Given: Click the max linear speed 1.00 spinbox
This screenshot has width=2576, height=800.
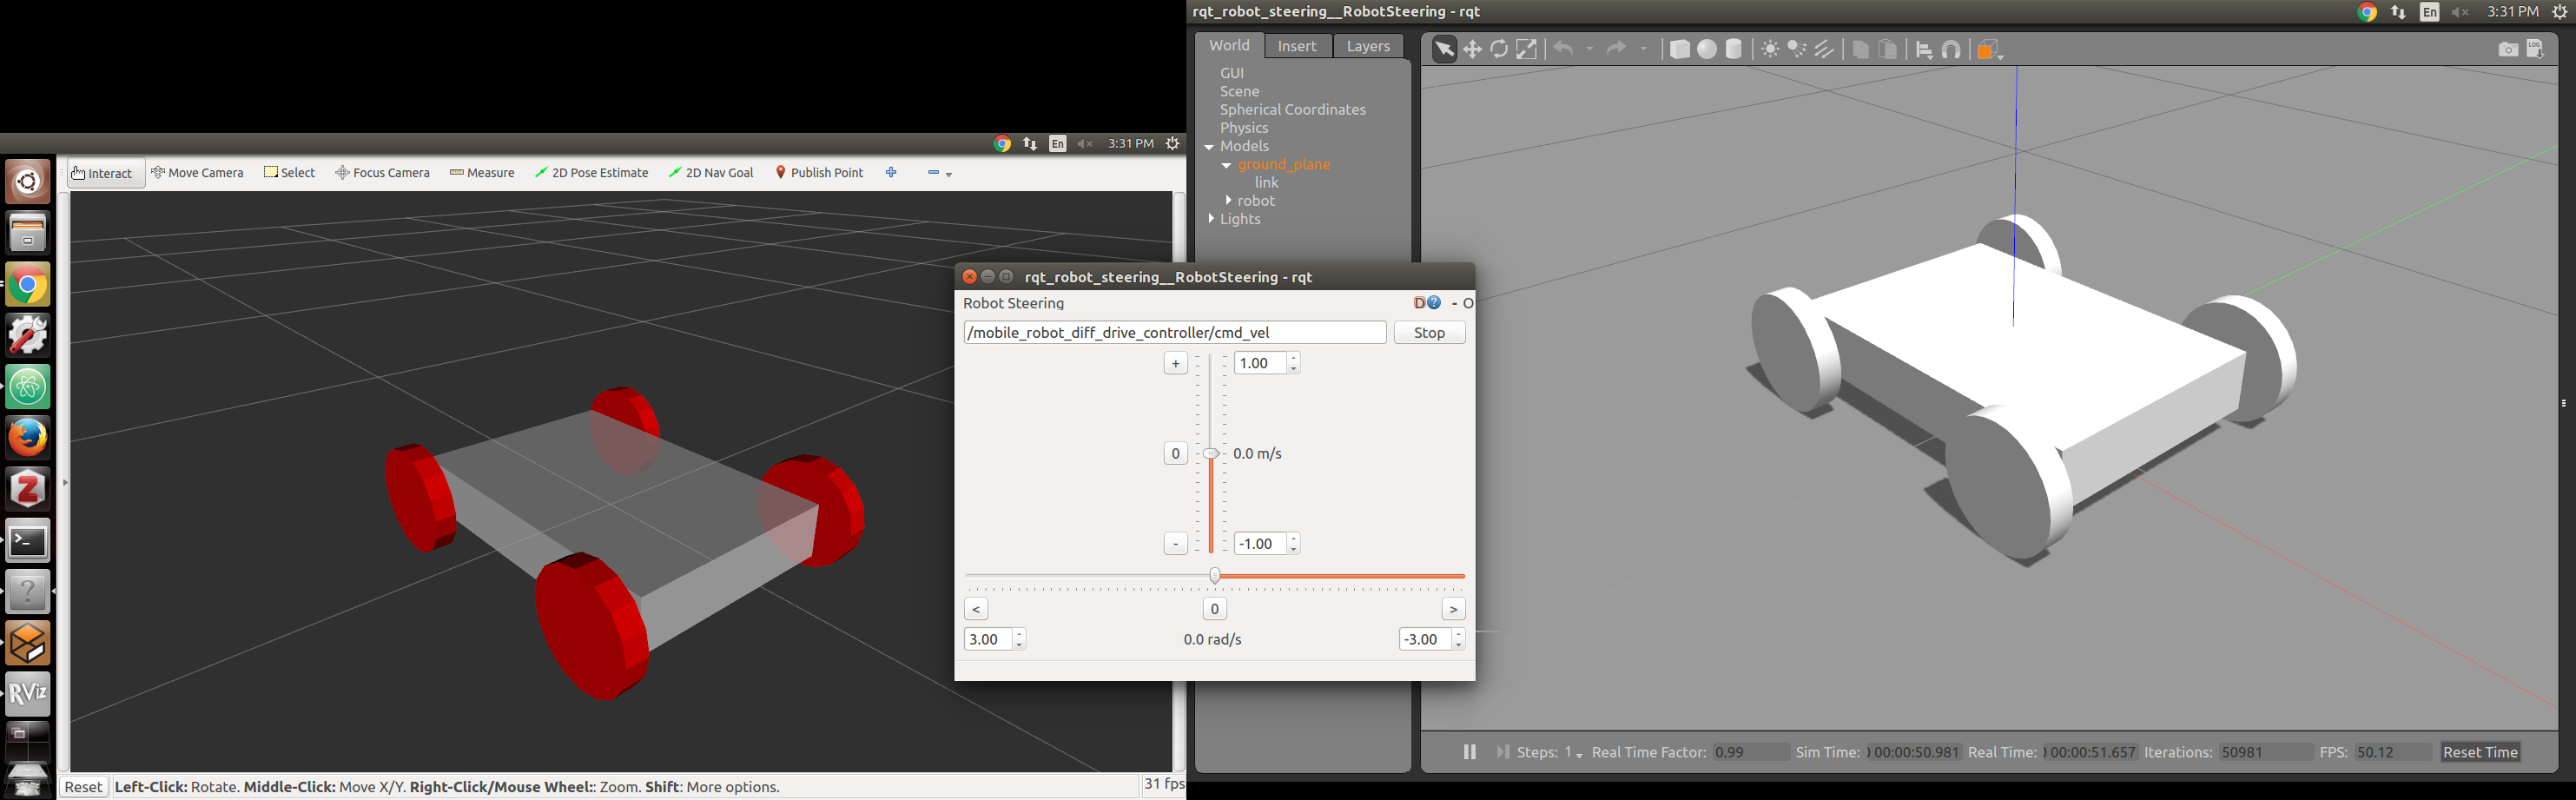Looking at the screenshot, I should pyautogui.click(x=1267, y=363).
